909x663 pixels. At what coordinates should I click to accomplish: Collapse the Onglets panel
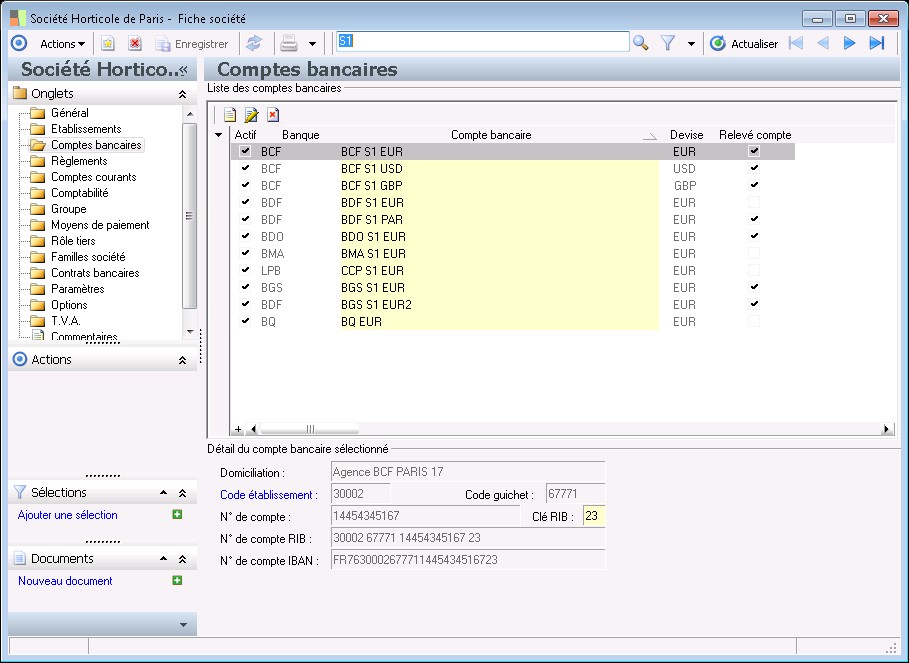(182, 94)
